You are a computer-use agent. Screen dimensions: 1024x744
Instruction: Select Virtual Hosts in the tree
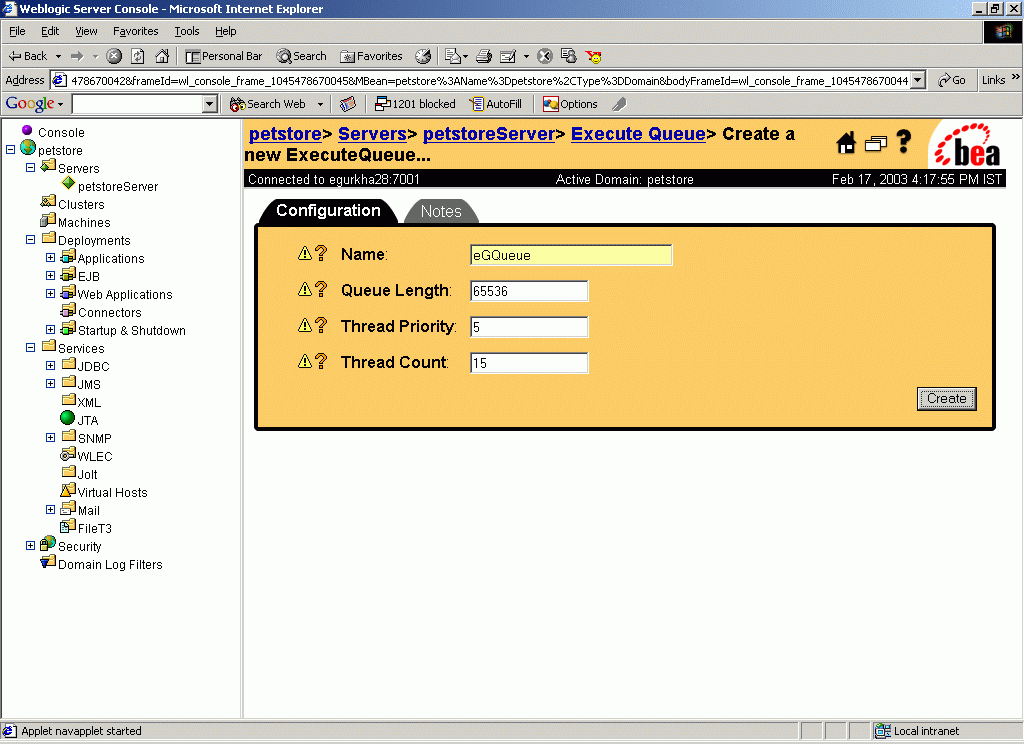pos(112,493)
